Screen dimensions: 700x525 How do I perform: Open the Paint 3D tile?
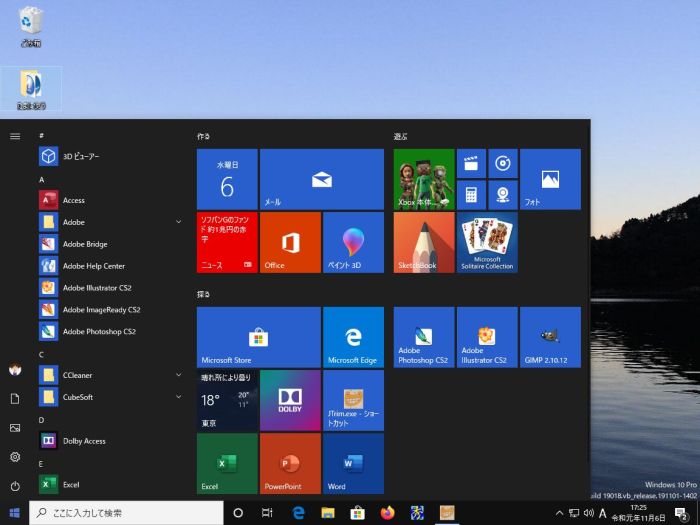(x=353, y=242)
